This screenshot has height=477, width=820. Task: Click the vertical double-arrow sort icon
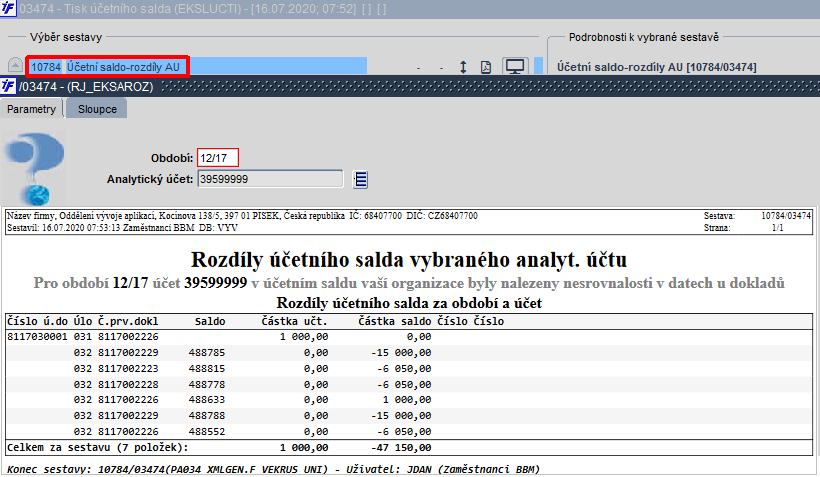pyautogui.click(x=463, y=67)
